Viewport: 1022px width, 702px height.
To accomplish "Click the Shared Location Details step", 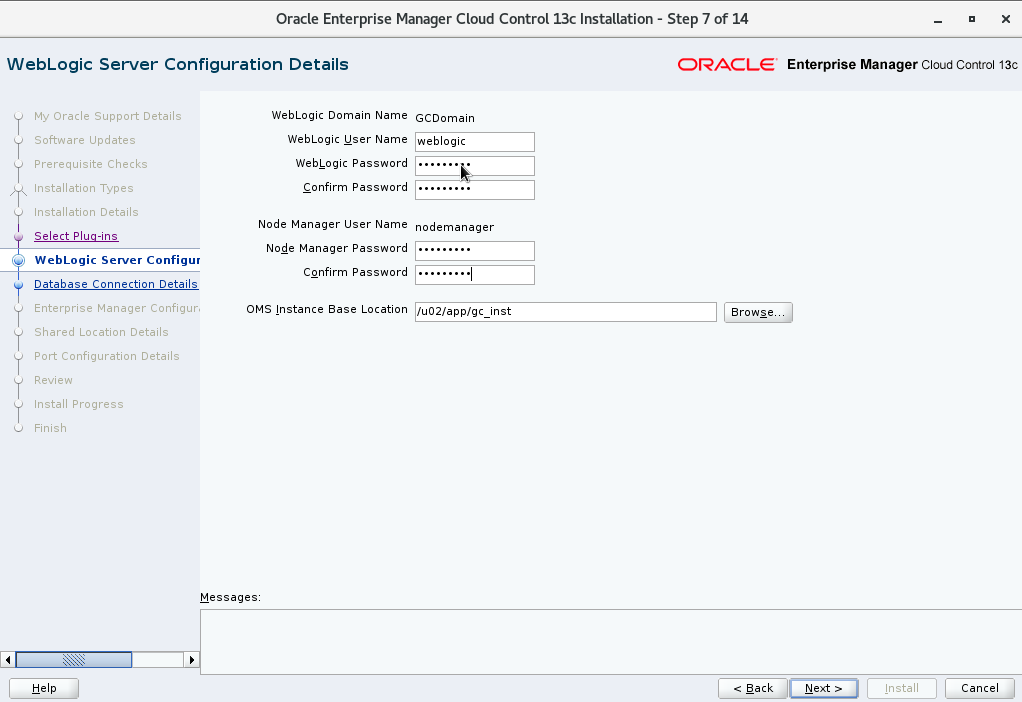I will tap(101, 332).
